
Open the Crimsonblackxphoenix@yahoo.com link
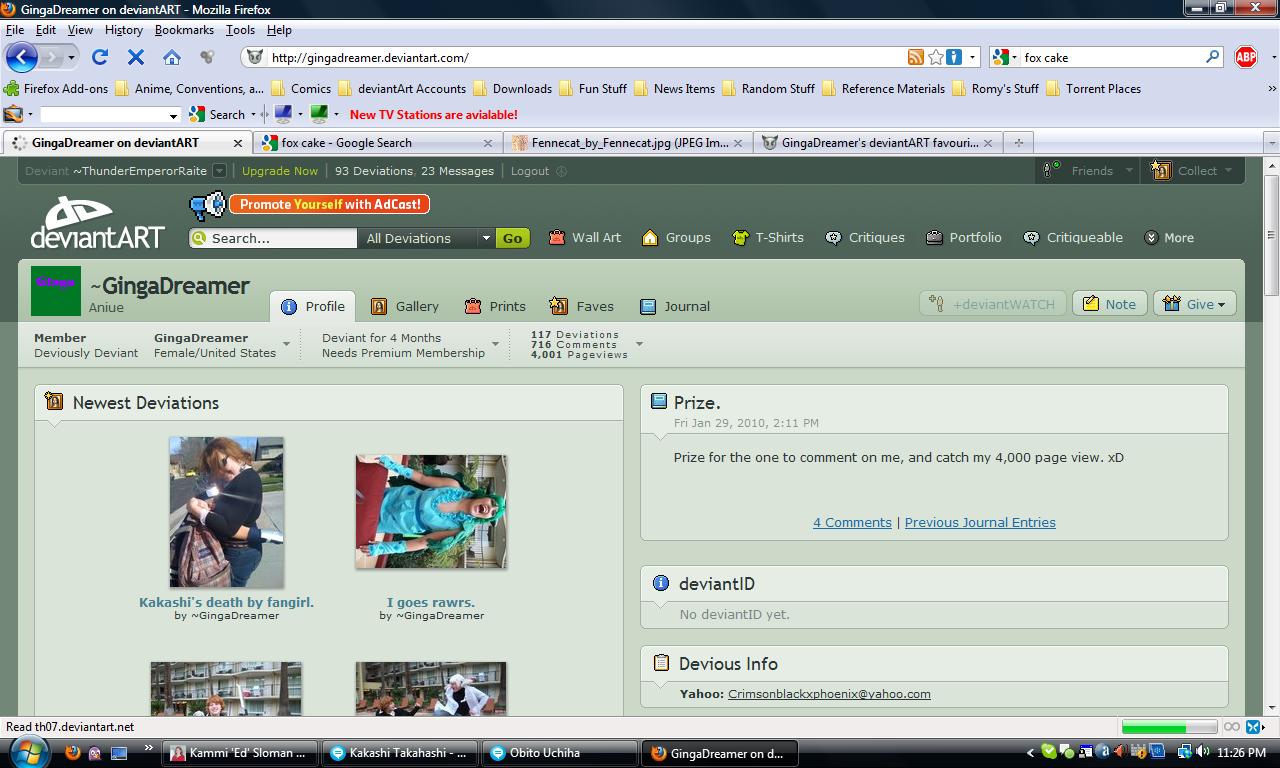click(x=829, y=693)
